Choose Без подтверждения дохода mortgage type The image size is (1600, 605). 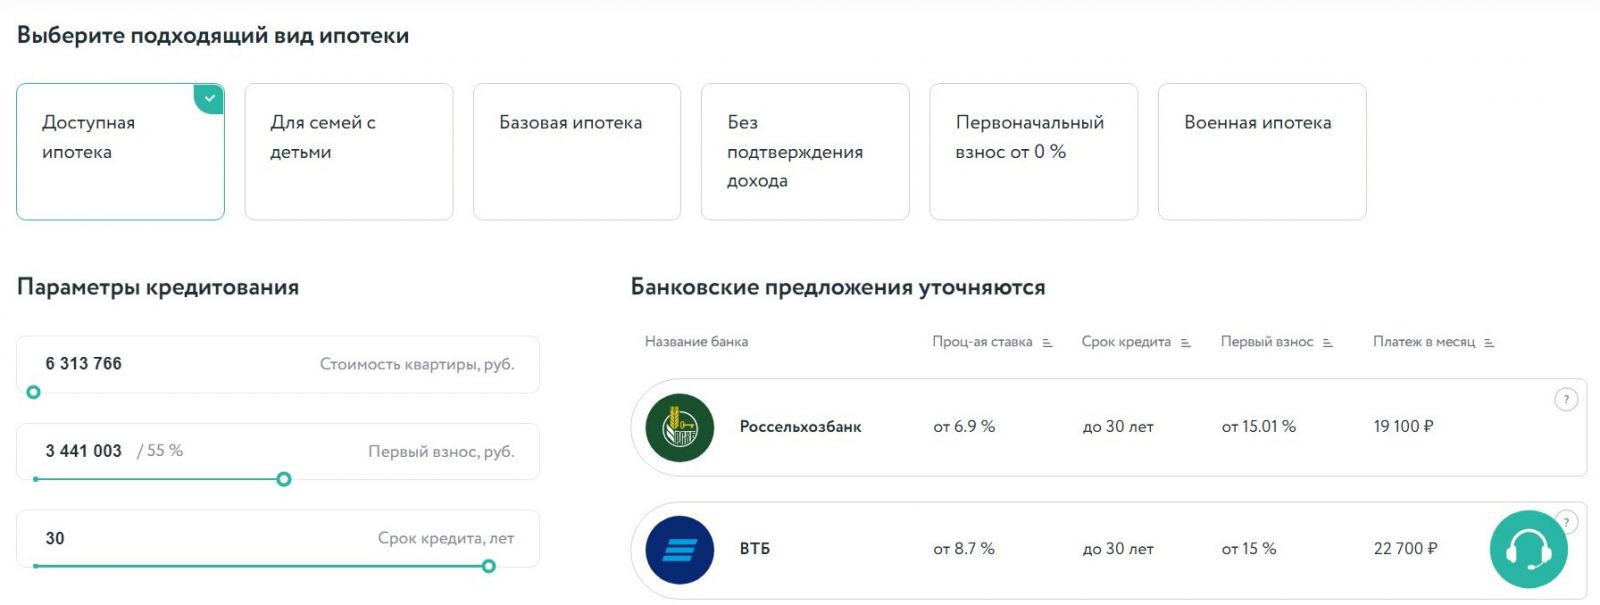(x=805, y=152)
